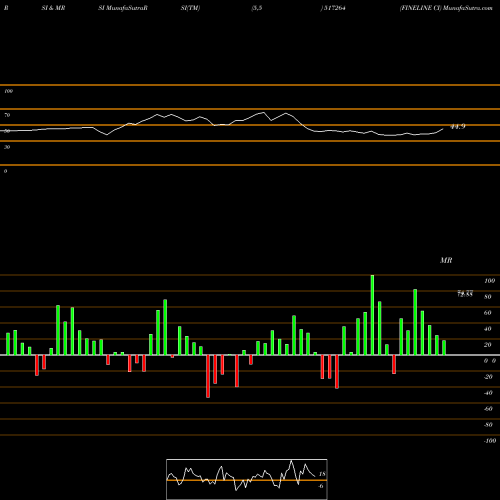Click the RSI axis label 30

(x=7, y=147)
